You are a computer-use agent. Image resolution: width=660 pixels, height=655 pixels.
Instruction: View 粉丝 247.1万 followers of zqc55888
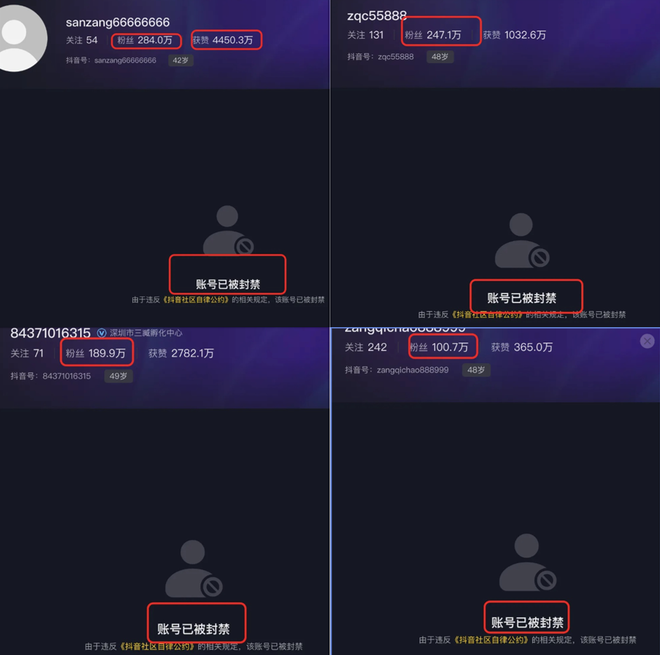point(433,35)
